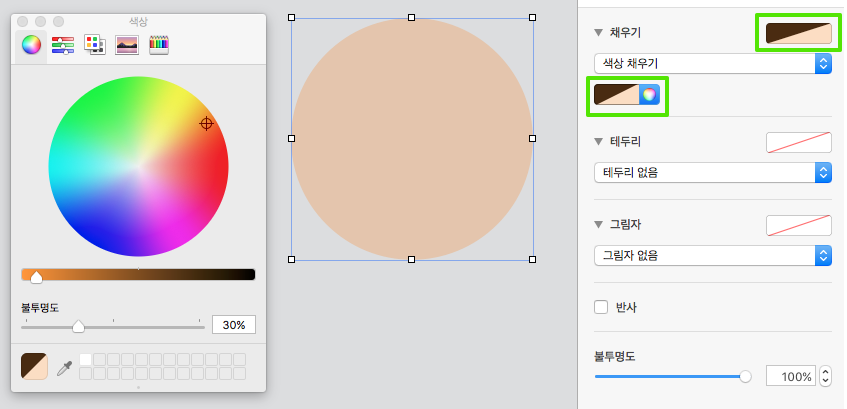Click the top-left selection handle of circle
The image size is (847, 409).
tap(292, 18)
